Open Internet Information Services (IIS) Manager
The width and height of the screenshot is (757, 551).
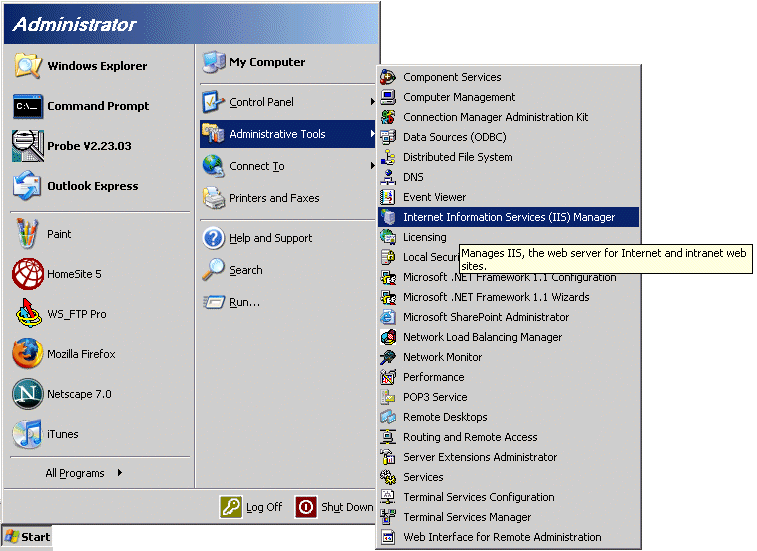pyautogui.click(x=508, y=217)
